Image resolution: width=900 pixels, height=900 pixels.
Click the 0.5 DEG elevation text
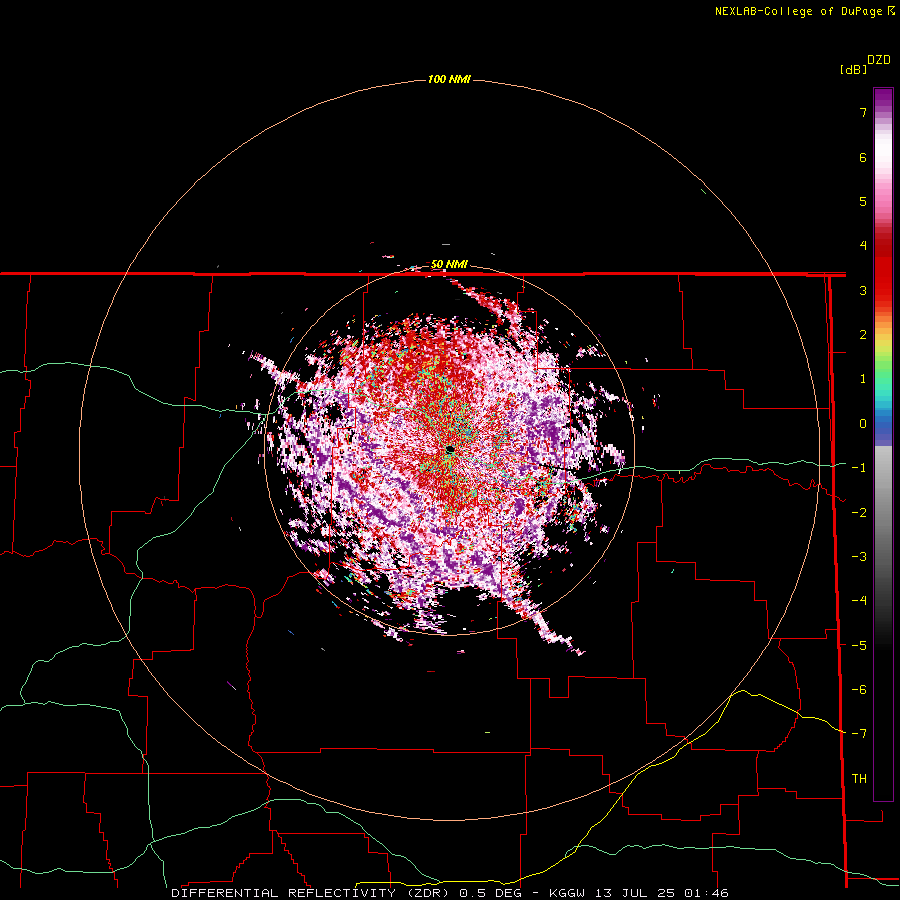[x=491, y=893]
